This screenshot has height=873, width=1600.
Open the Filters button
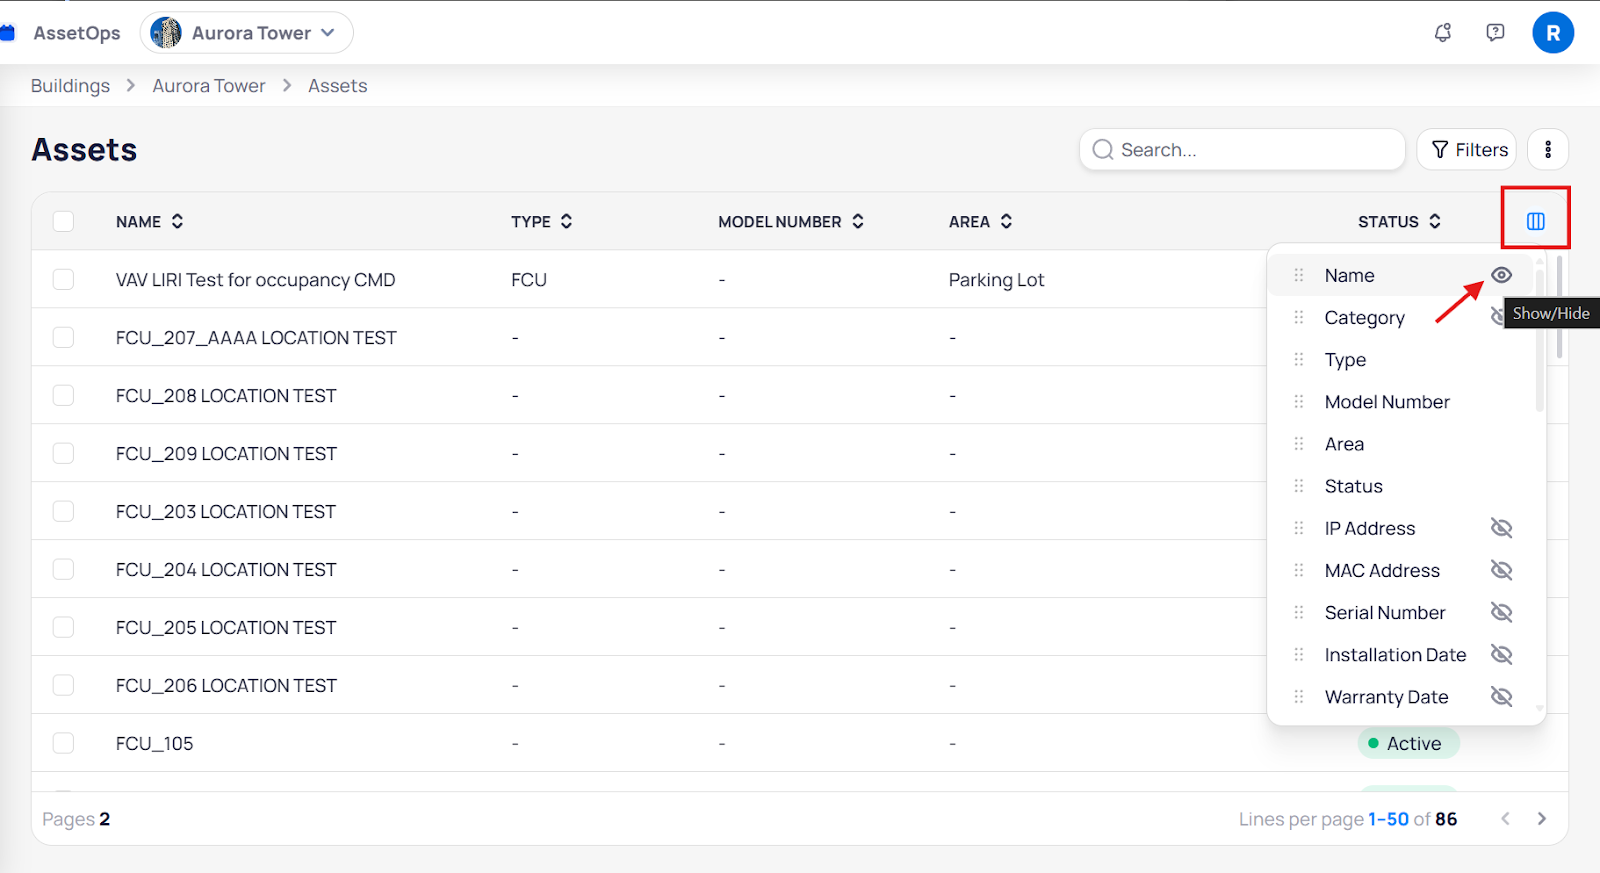(x=1467, y=150)
